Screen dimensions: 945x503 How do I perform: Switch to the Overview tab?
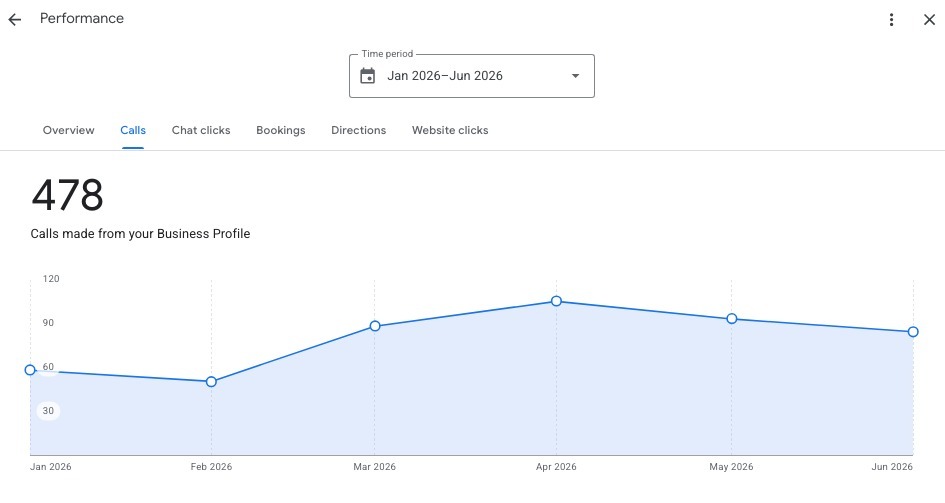click(x=69, y=130)
